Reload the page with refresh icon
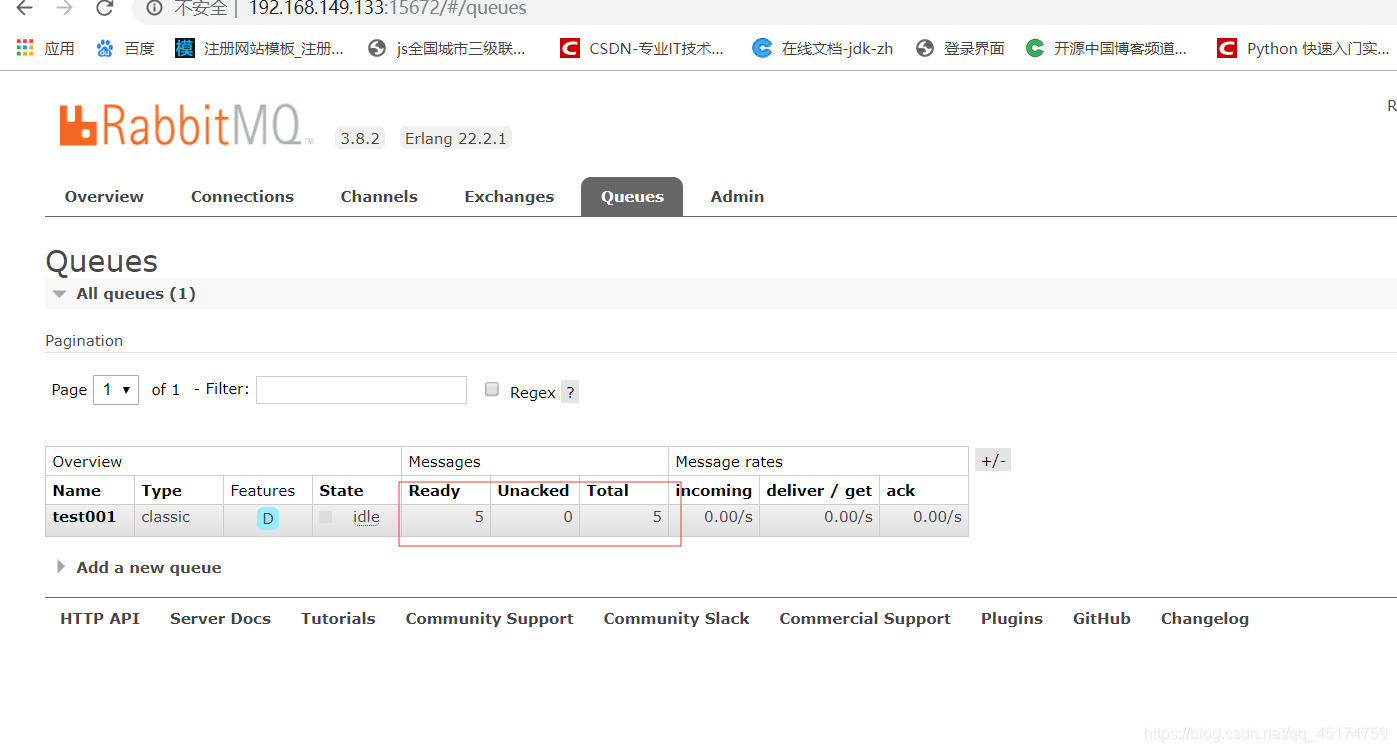This screenshot has height=752, width=1397. click(x=105, y=8)
